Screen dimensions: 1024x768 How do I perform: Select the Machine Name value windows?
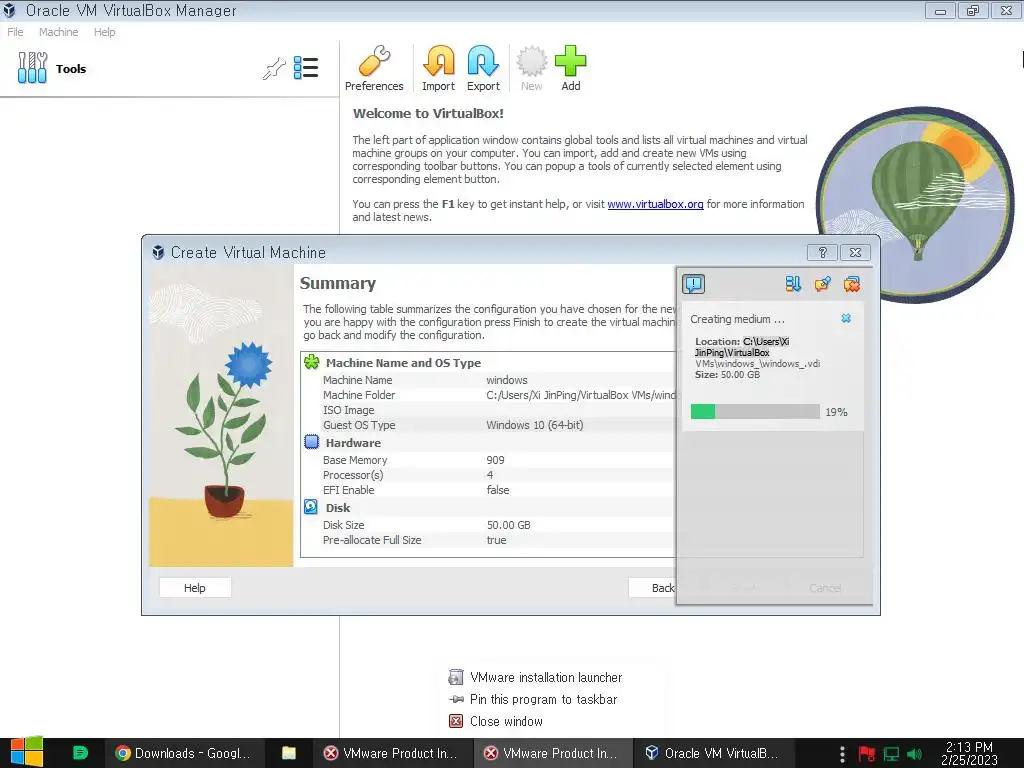coord(507,379)
